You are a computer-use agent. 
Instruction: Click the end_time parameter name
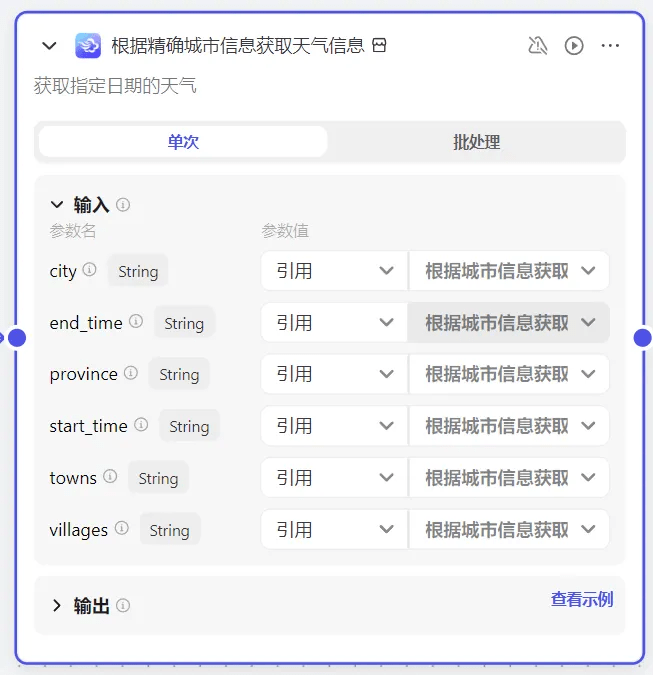tap(86, 323)
